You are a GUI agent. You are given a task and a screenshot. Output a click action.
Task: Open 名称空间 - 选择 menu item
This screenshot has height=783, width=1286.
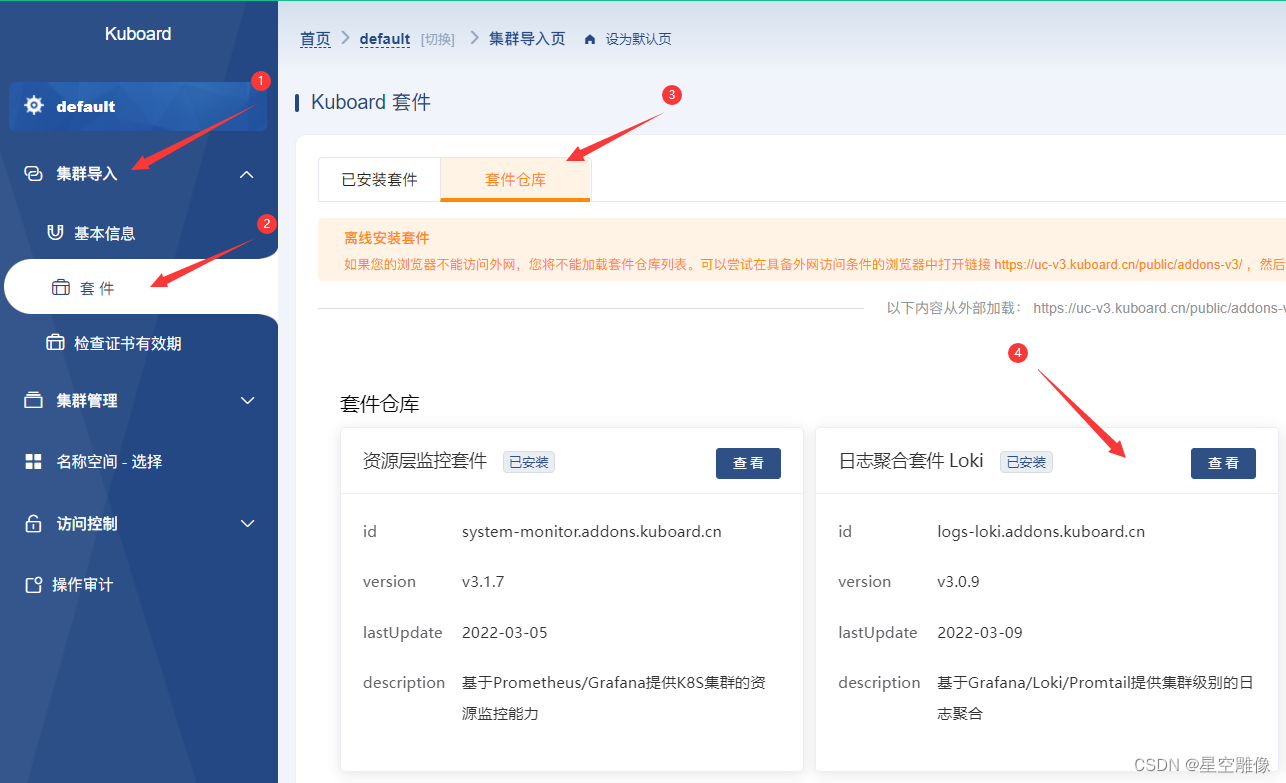click(x=139, y=462)
